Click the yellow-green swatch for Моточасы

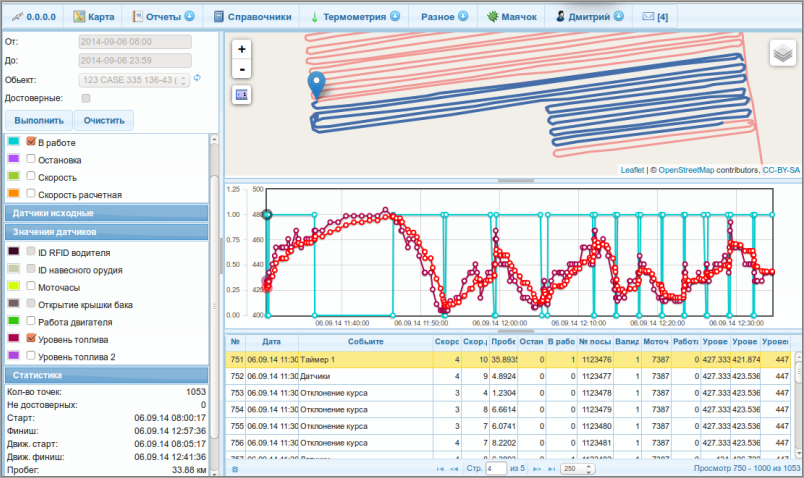click(x=14, y=286)
